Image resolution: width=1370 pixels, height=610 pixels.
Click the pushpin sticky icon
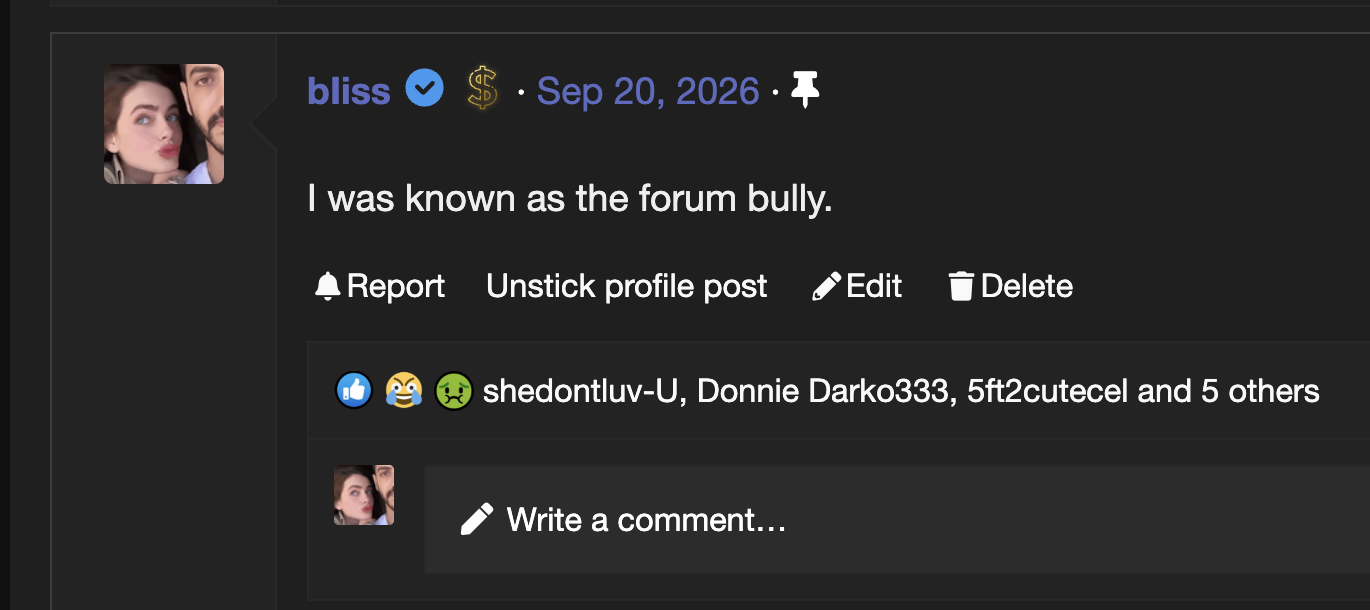805,90
